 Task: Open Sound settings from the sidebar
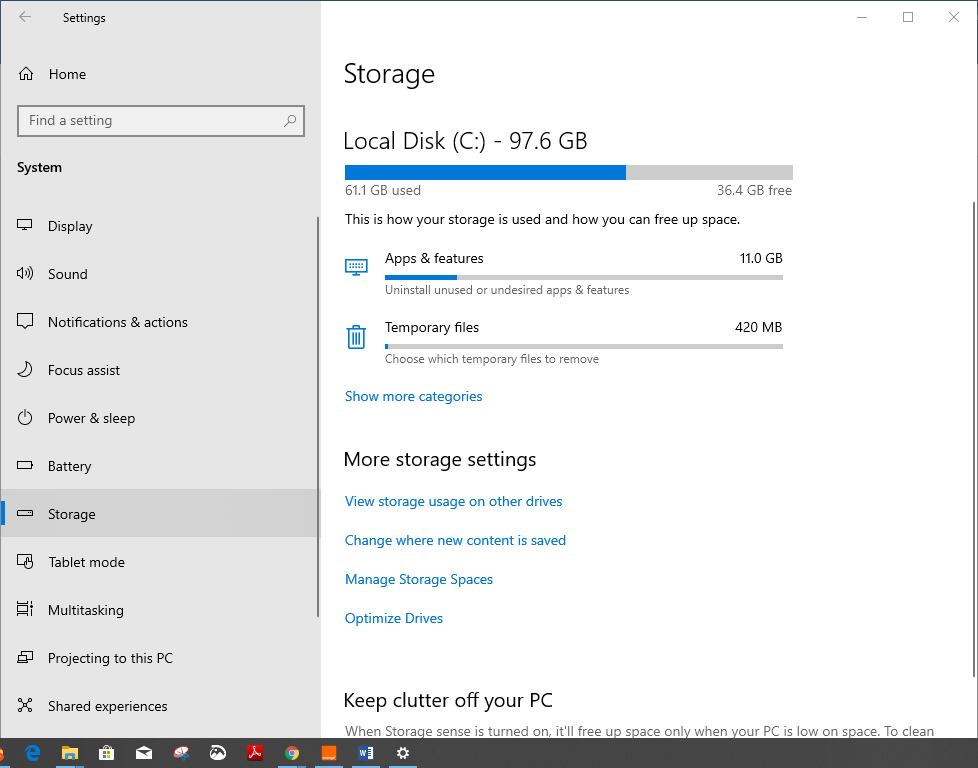pos(67,274)
